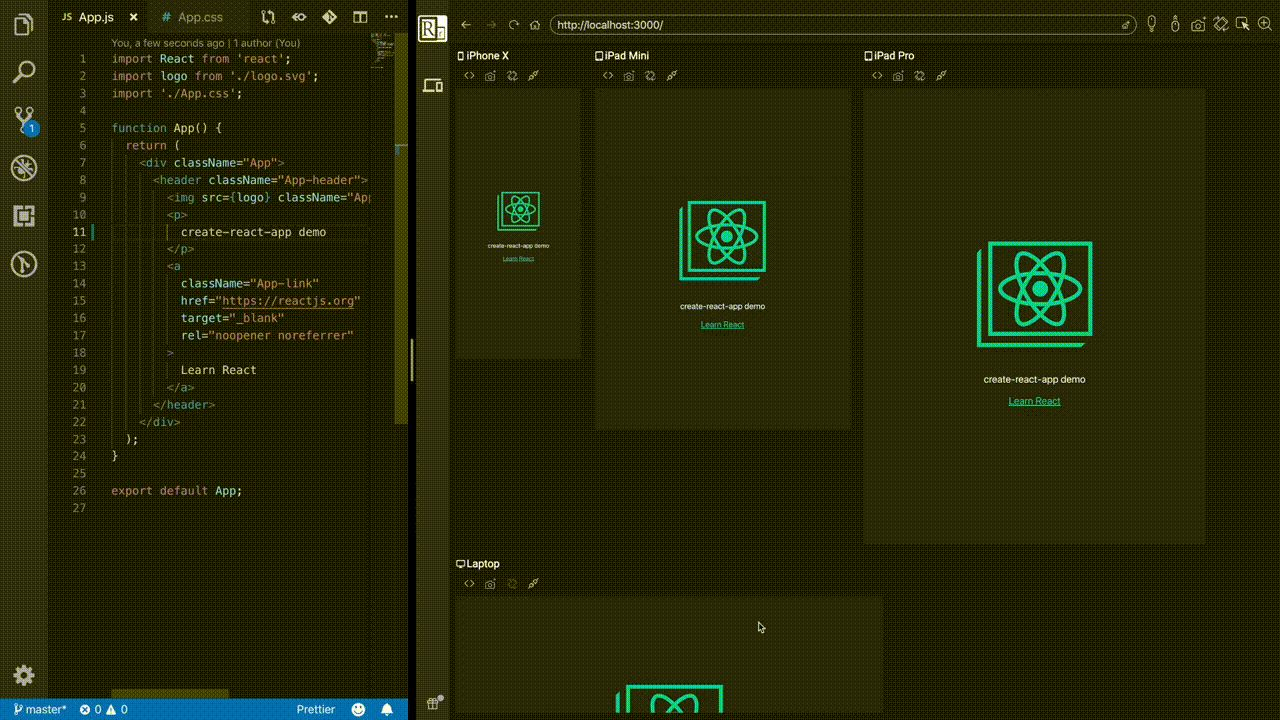The image size is (1280, 720).
Task: Open DevTools for Laptop
Action: (469, 584)
